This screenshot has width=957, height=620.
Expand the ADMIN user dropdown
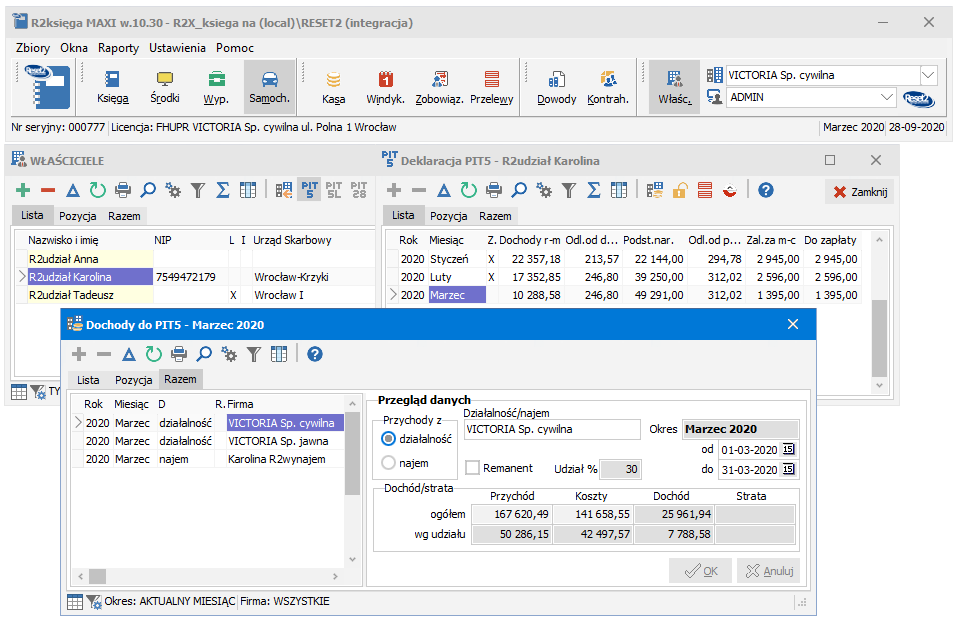[x=886, y=97]
